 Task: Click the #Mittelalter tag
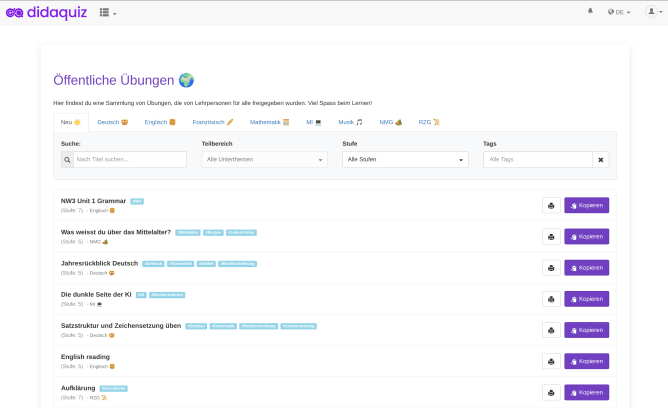pos(188,233)
